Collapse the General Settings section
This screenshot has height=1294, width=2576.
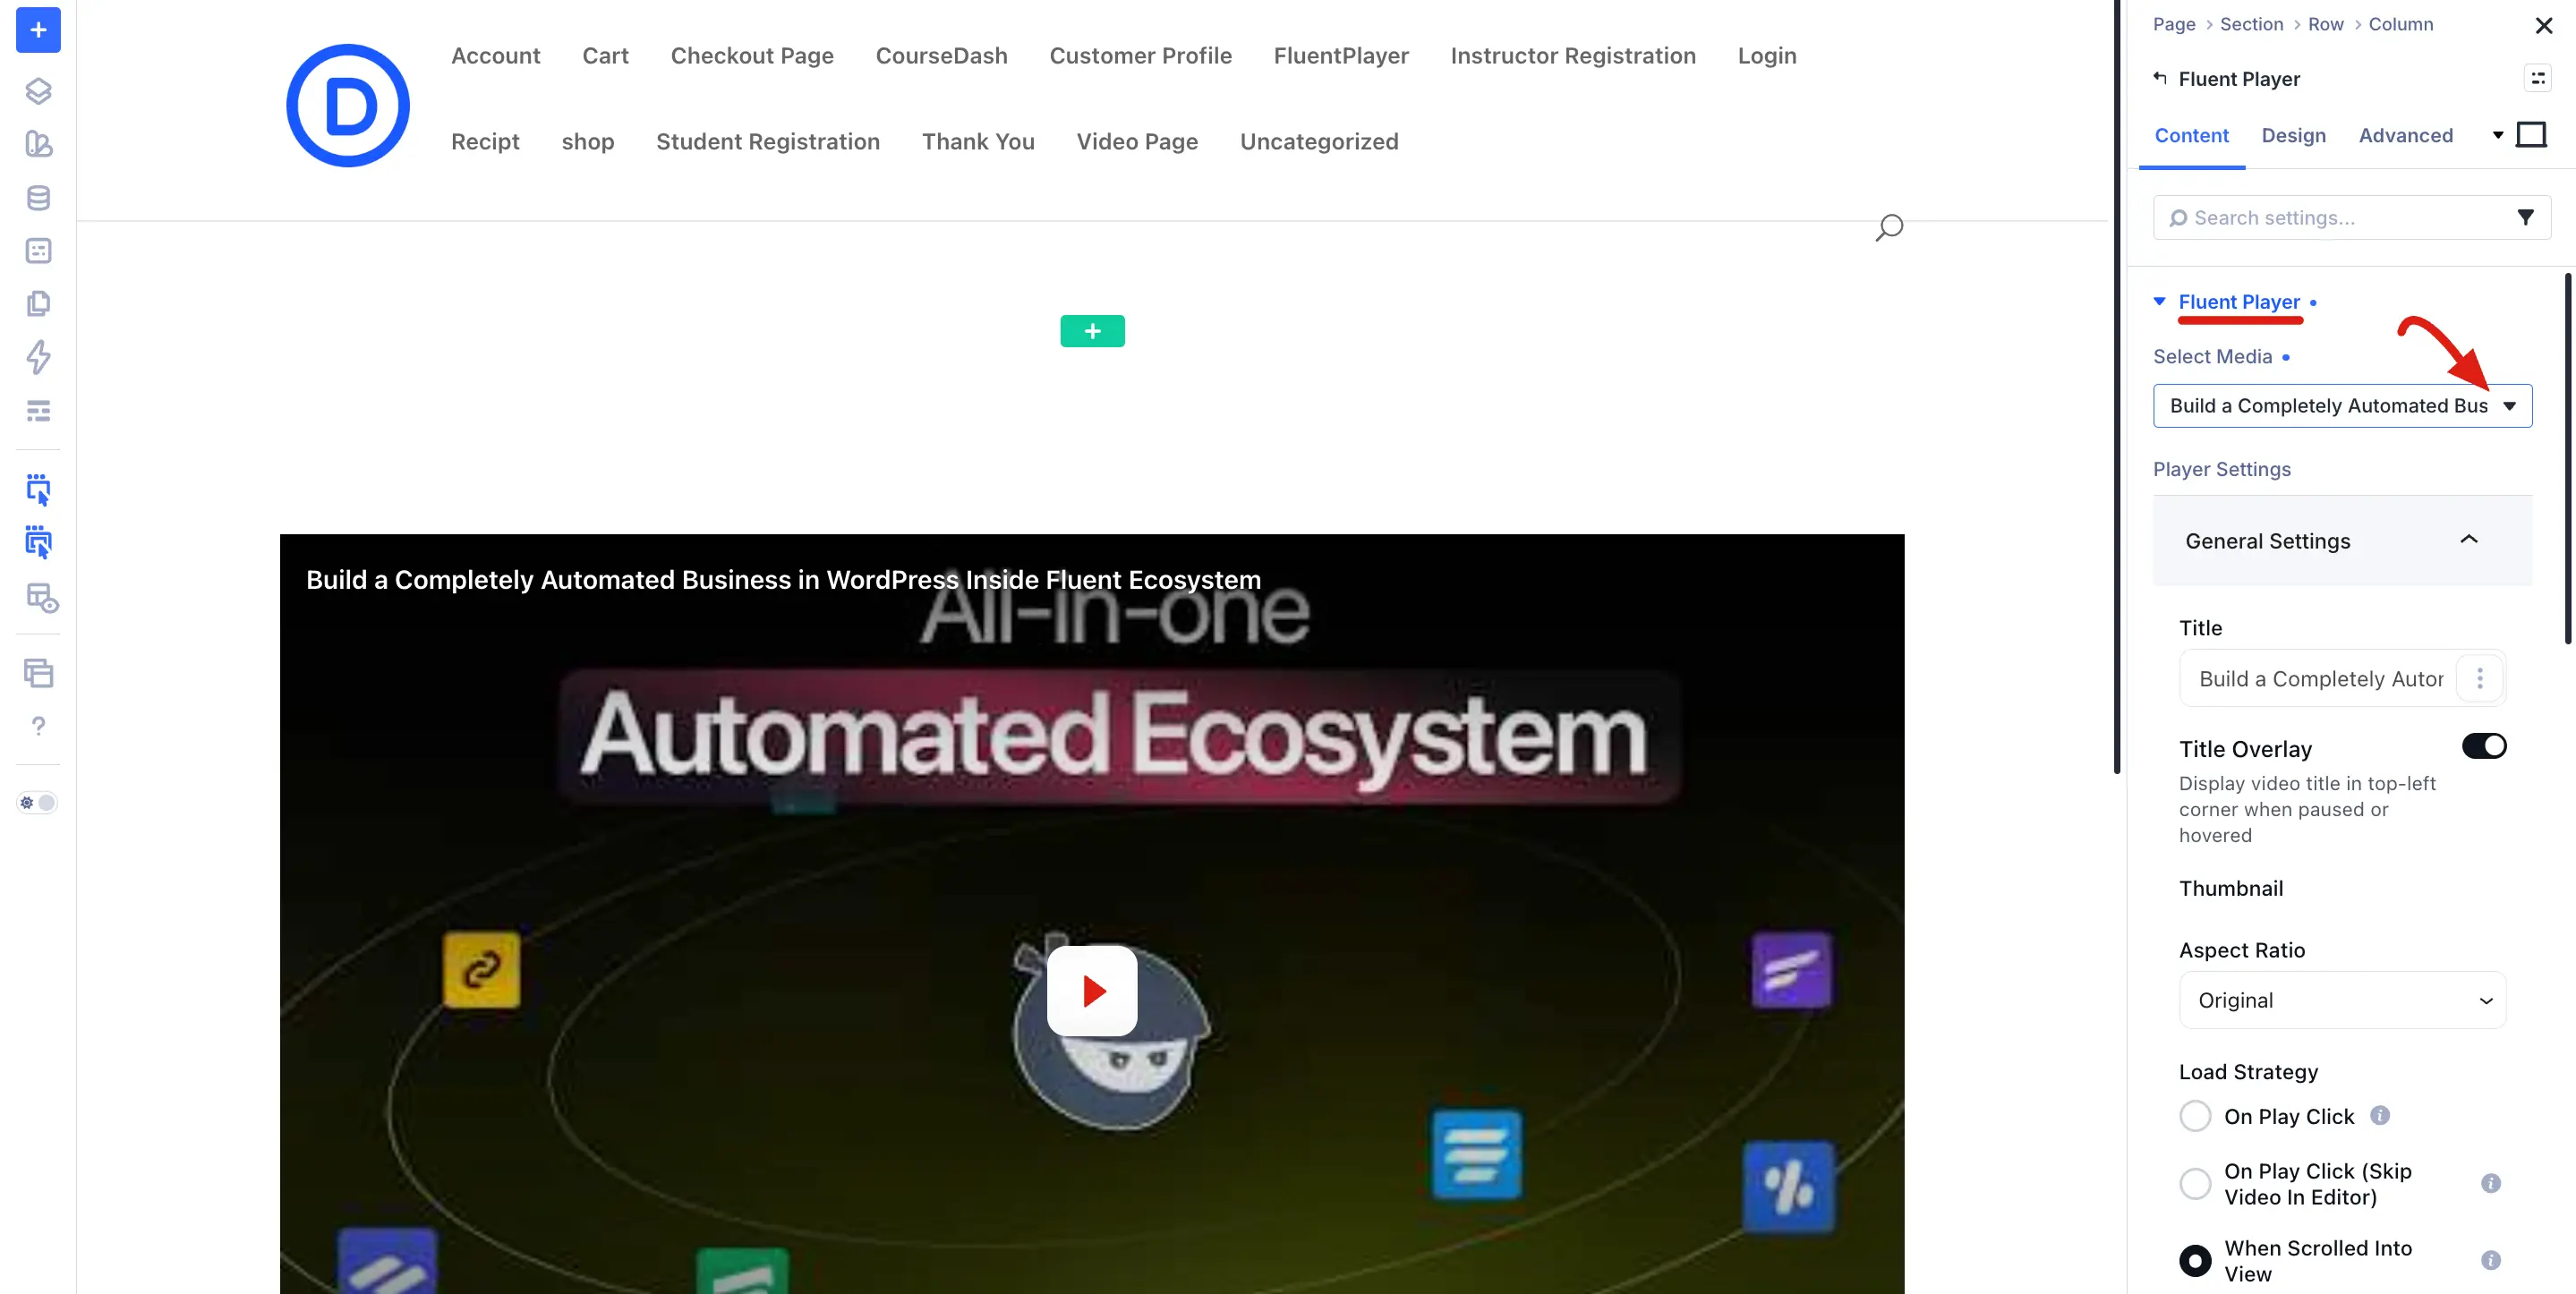[x=2342, y=541]
